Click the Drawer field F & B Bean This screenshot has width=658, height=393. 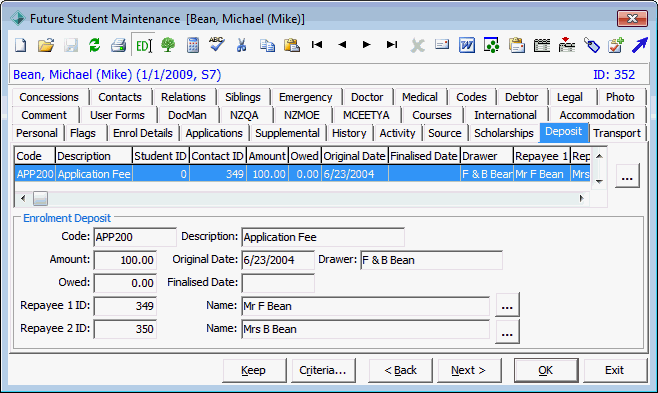[x=431, y=260]
